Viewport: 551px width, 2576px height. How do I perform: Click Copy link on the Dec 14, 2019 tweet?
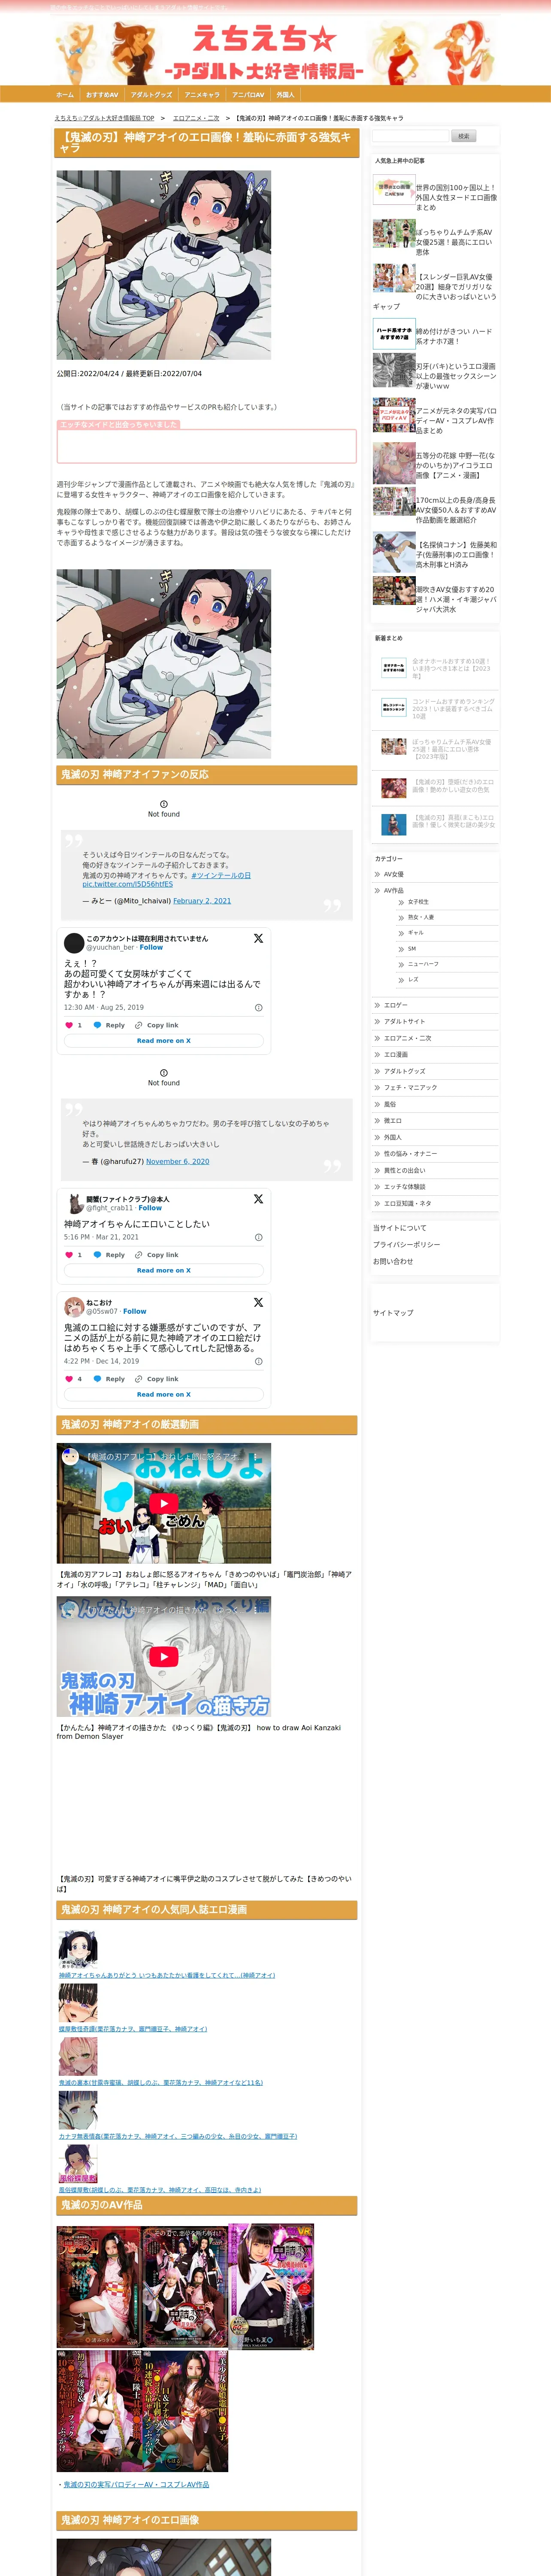point(157,1379)
